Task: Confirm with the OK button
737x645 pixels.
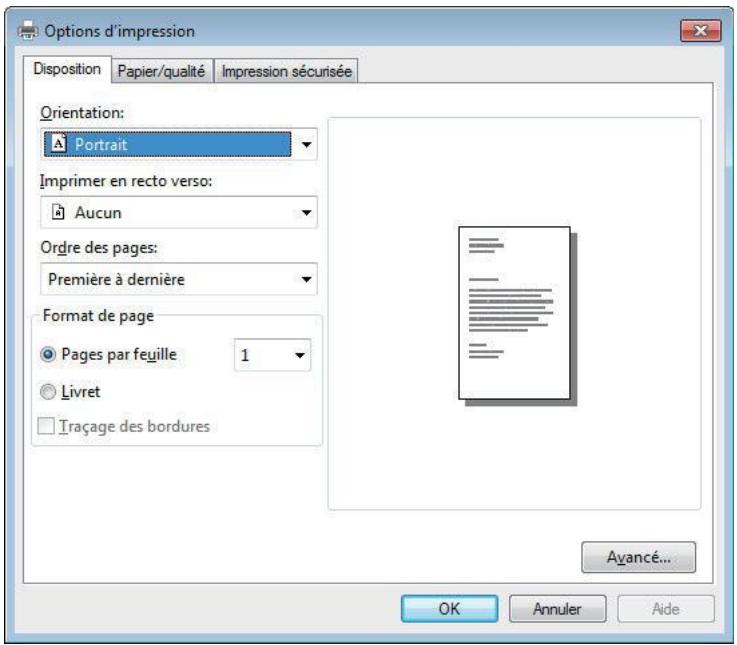Action: 449,609
